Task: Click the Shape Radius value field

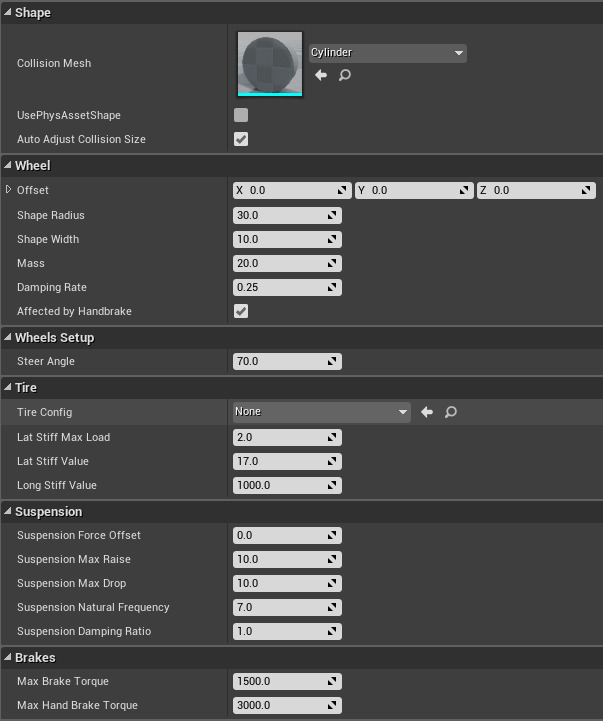Action: point(280,215)
